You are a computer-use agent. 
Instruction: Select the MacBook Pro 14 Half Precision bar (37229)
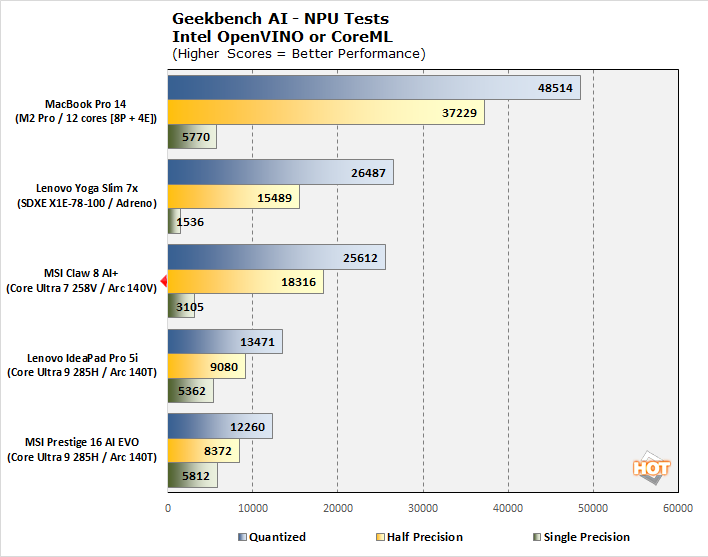click(x=325, y=113)
